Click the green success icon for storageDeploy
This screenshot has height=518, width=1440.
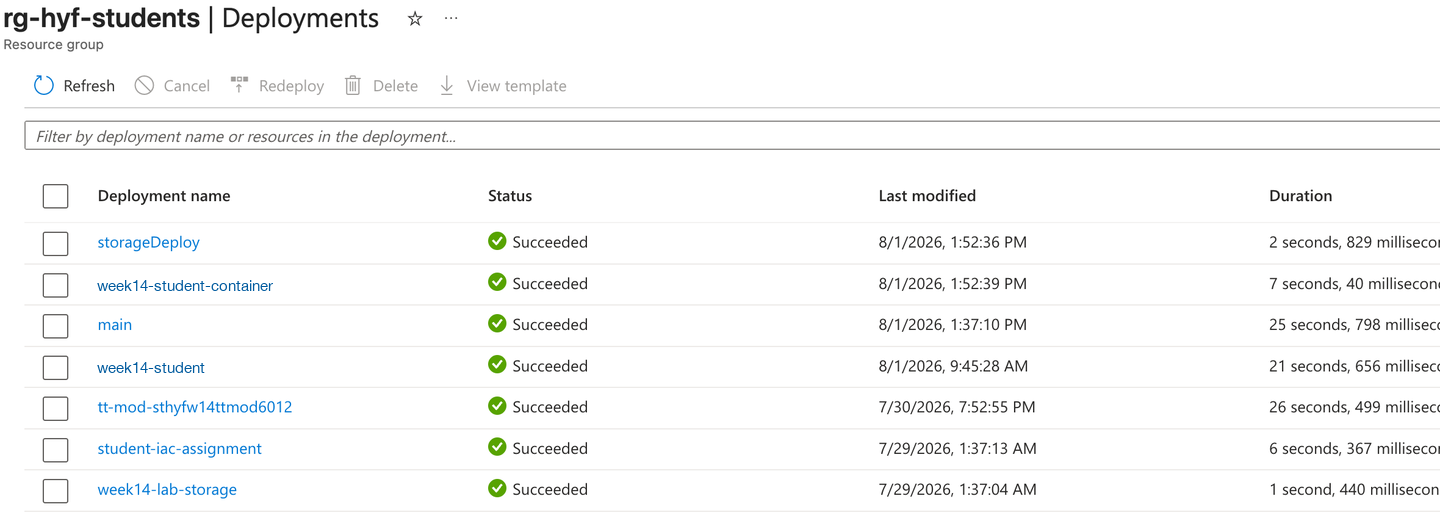tap(497, 241)
